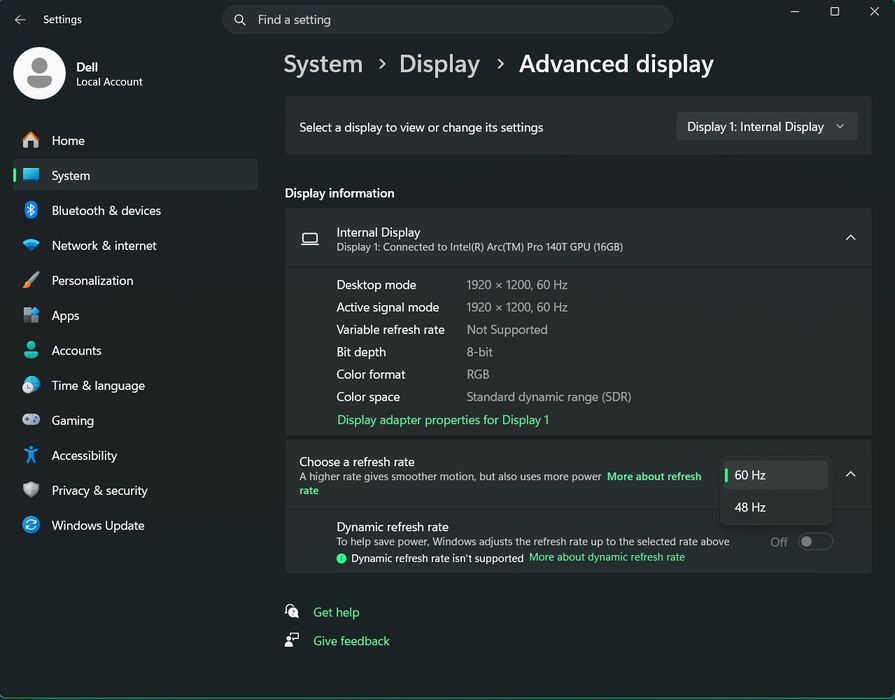The height and width of the screenshot is (700, 895).
Task: Toggle the Dynamic refresh rate switch
Action: (815, 542)
